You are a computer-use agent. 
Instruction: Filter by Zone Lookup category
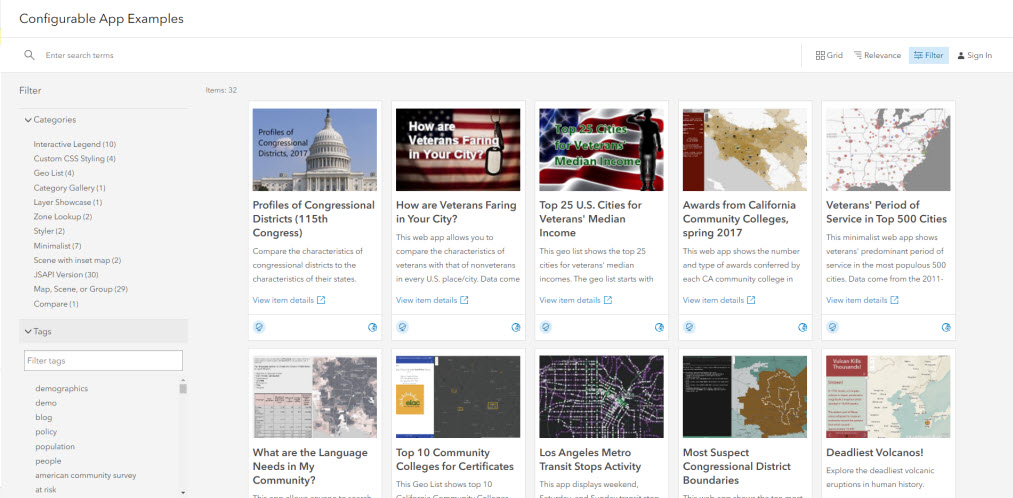pyautogui.click(x=63, y=216)
